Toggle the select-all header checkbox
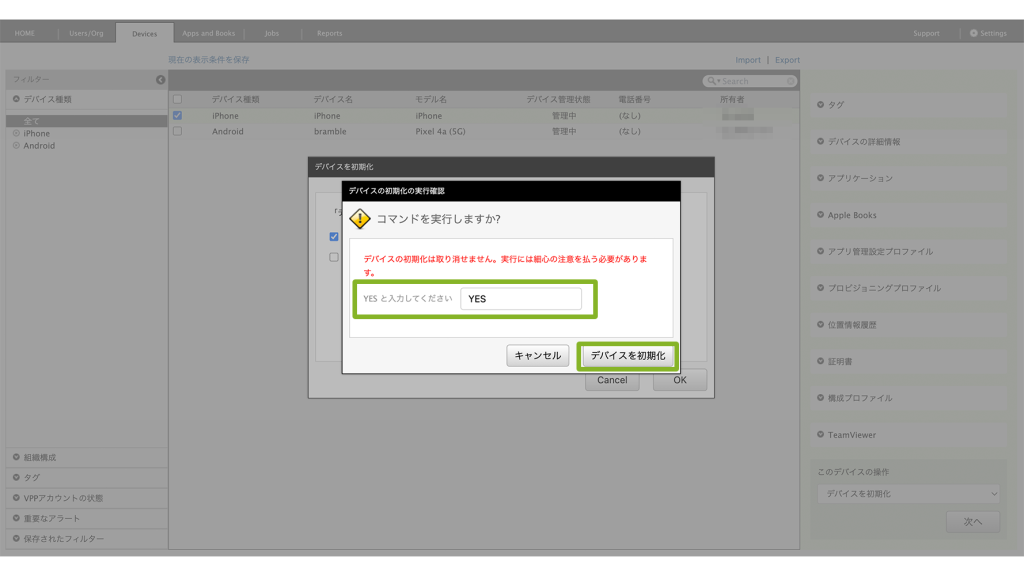The width and height of the screenshot is (1024, 576). [177, 100]
